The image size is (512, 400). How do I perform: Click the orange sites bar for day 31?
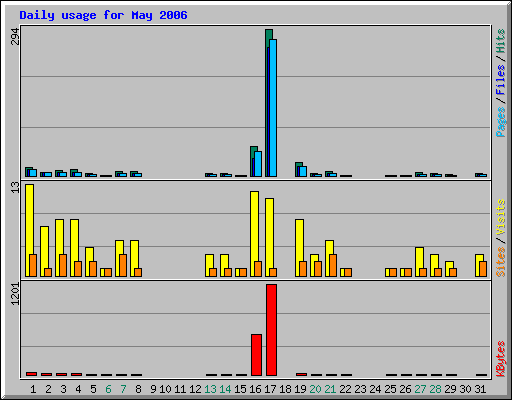tap(483, 269)
